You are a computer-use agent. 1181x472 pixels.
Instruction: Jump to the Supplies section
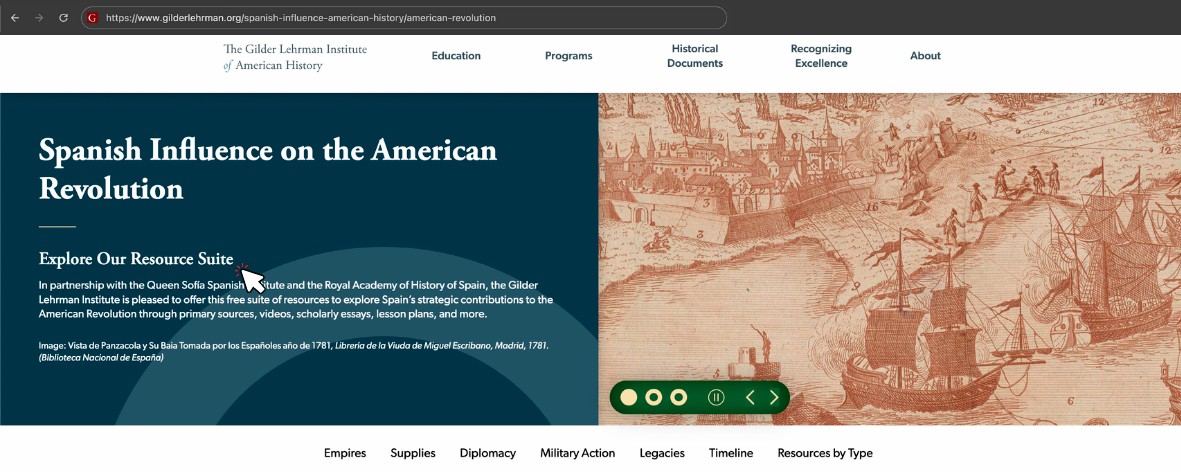[x=413, y=453]
